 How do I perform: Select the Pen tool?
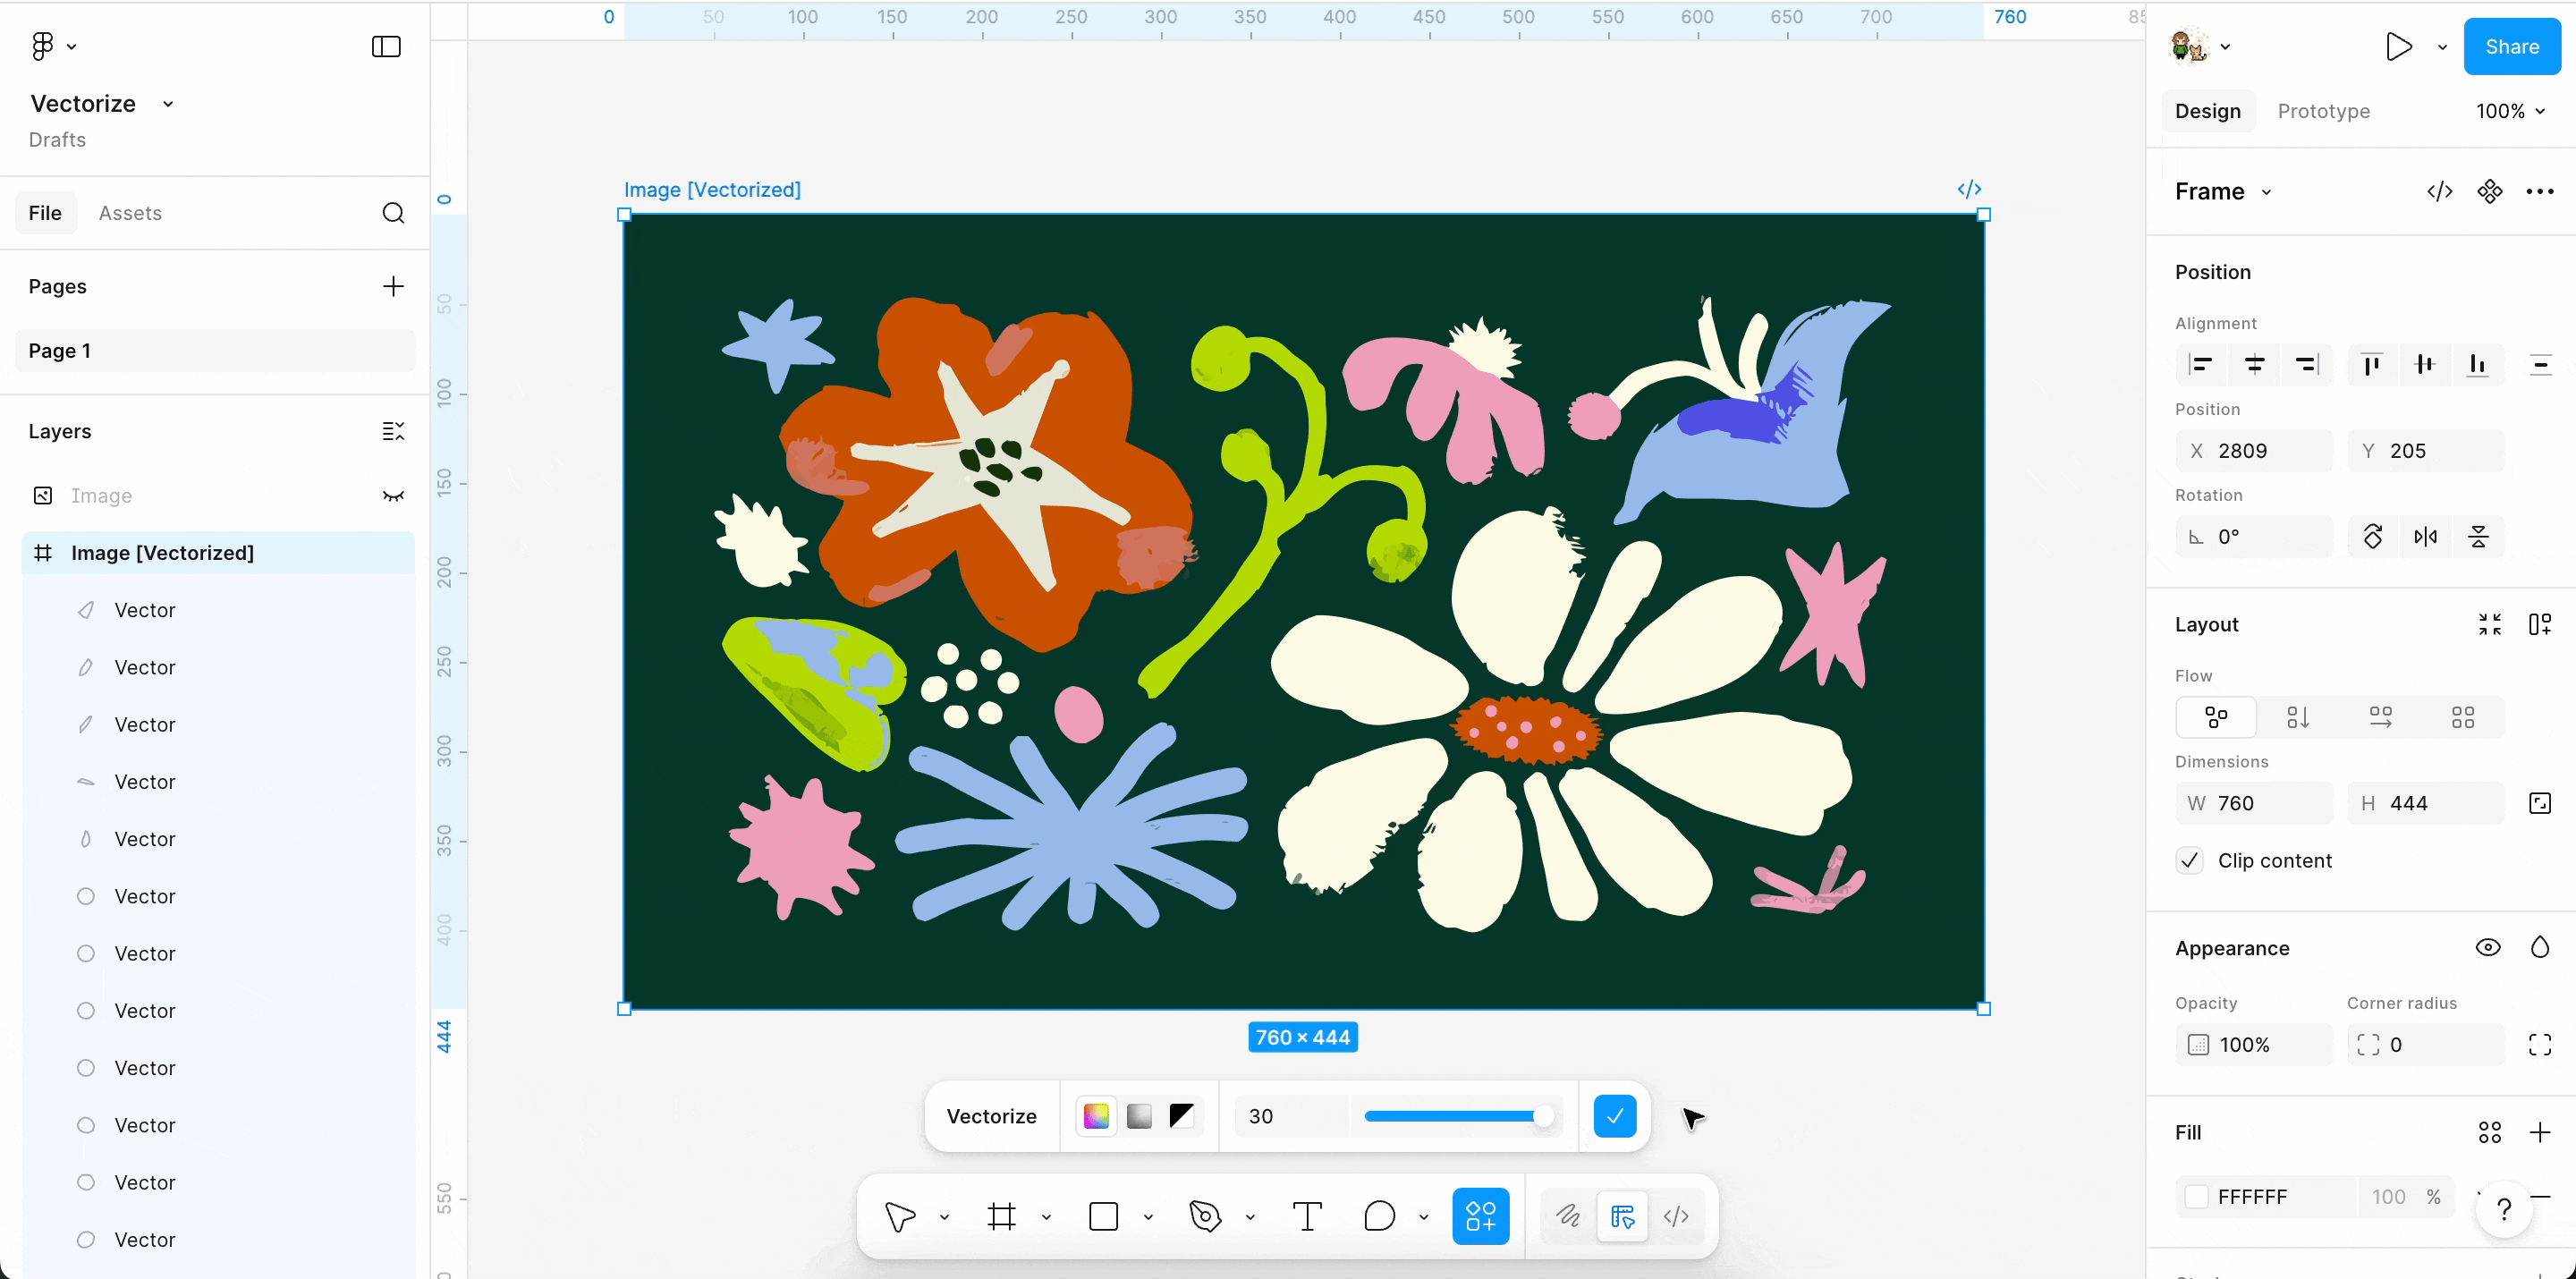[x=1204, y=1216]
